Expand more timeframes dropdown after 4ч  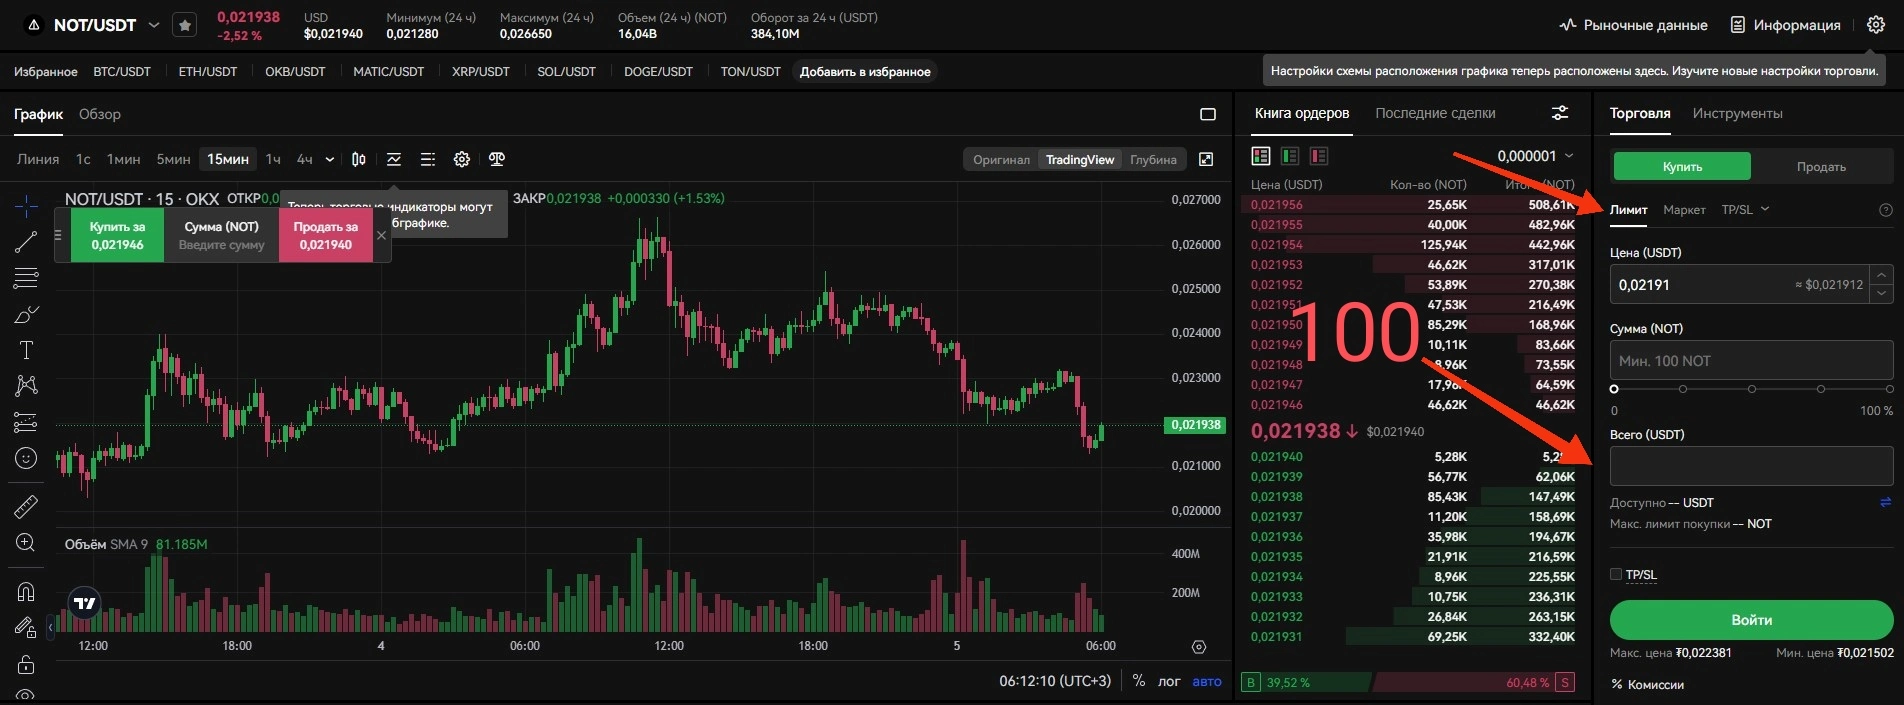330,159
